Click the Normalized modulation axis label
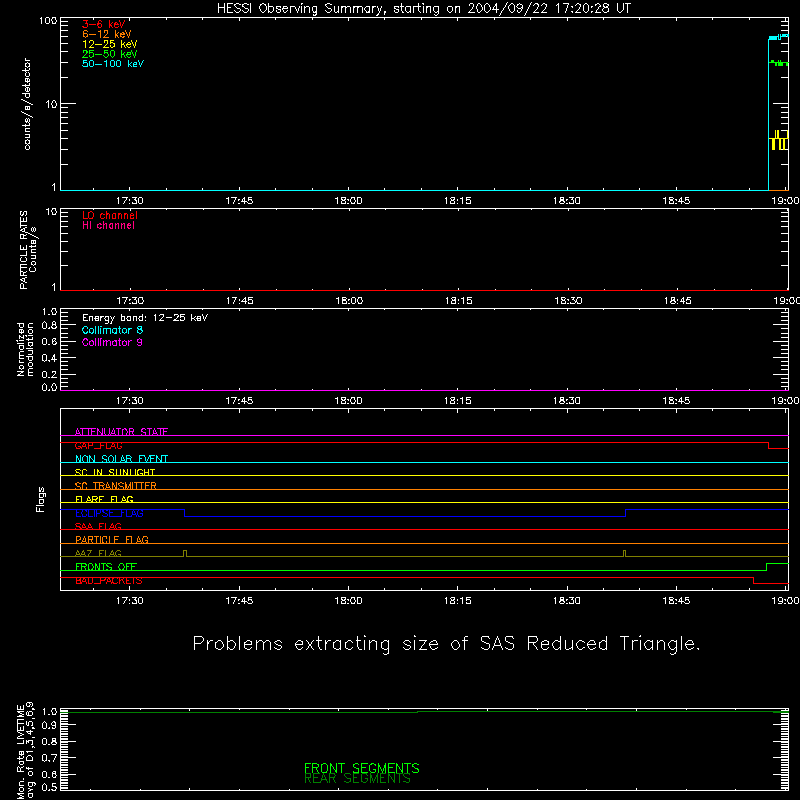800x800 pixels. [25, 349]
